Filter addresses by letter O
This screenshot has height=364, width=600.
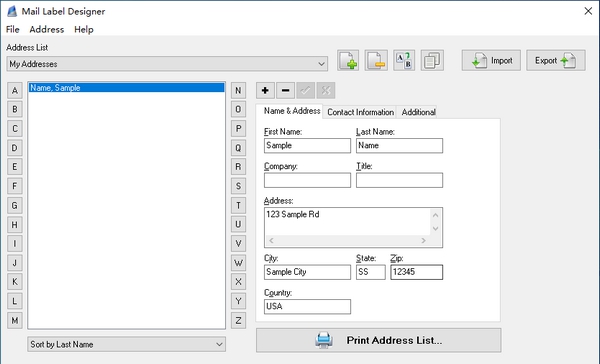(238, 109)
